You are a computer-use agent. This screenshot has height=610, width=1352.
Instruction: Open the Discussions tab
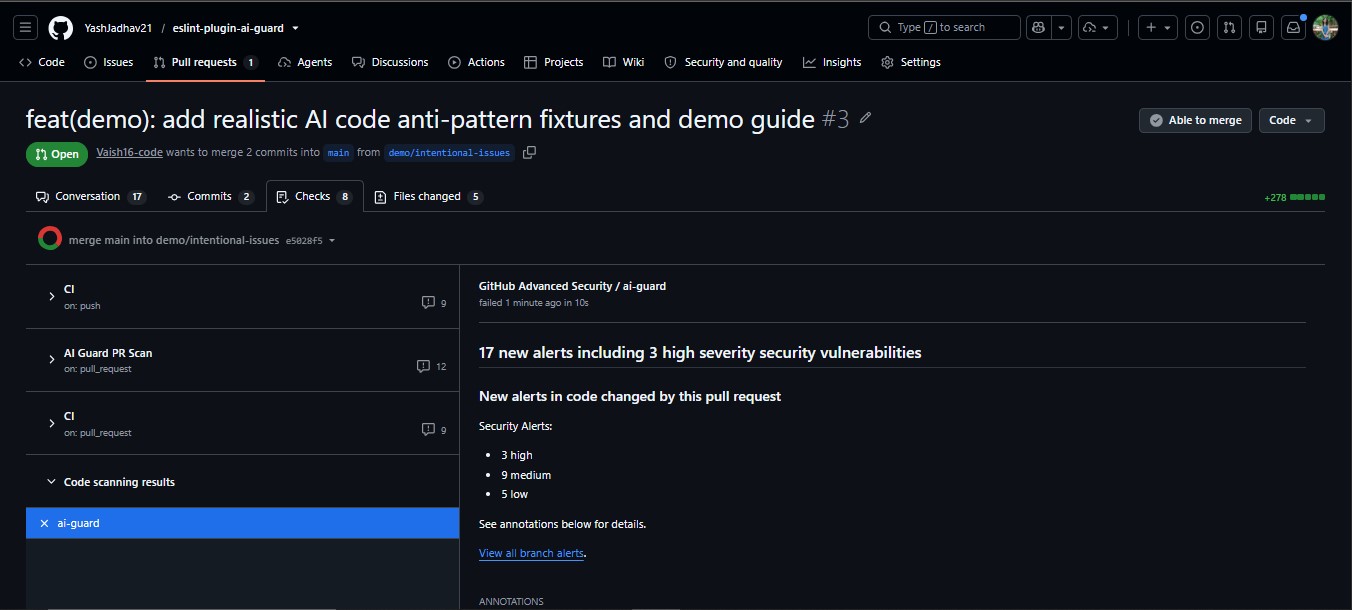[x=390, y=62]
